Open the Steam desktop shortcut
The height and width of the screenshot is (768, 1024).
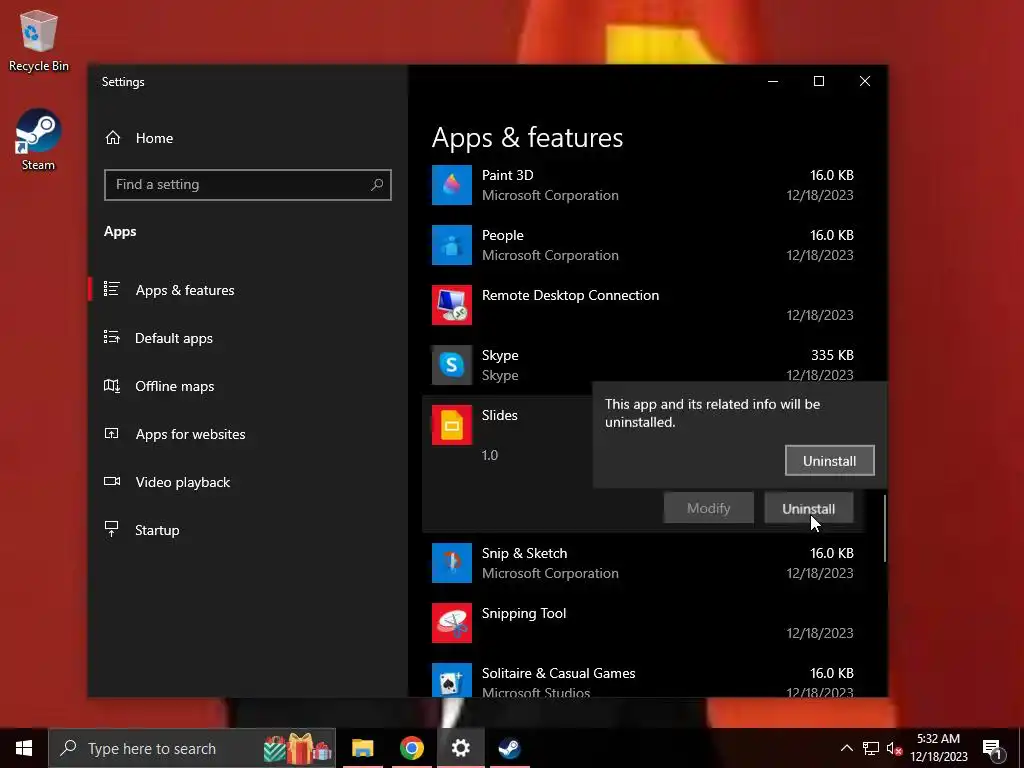[x=39, y=140]
